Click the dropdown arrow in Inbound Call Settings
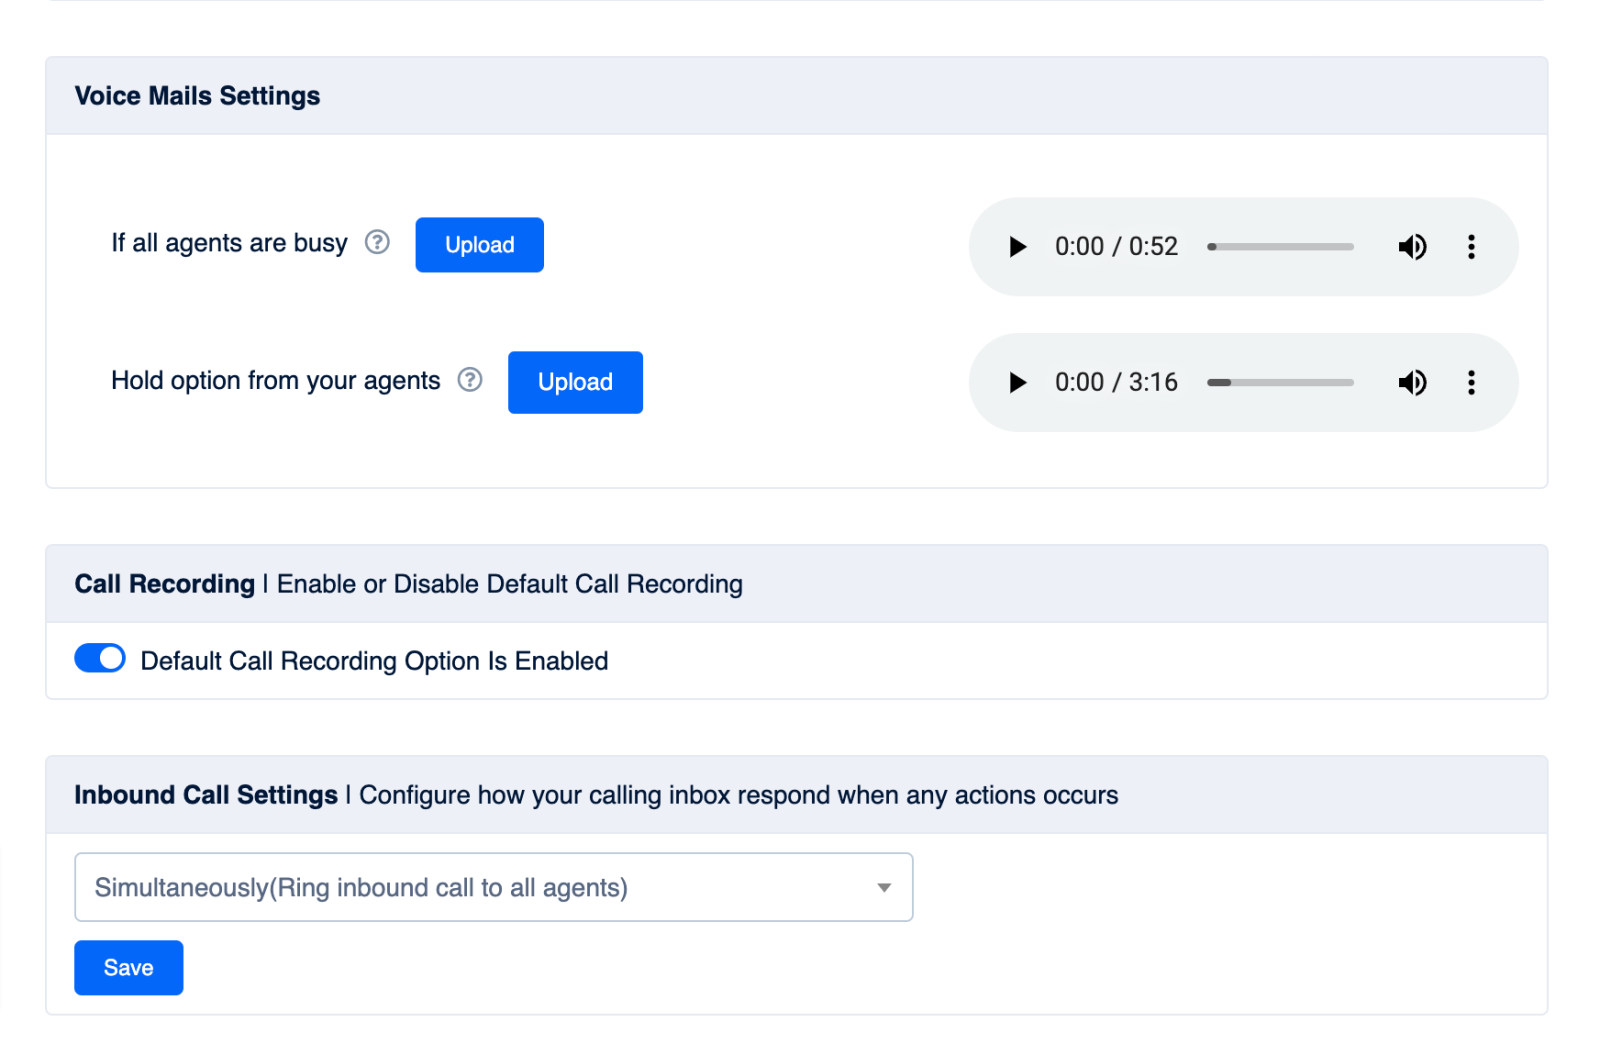The width and height of the screenshot is (1600, 1044). [884, 887]
